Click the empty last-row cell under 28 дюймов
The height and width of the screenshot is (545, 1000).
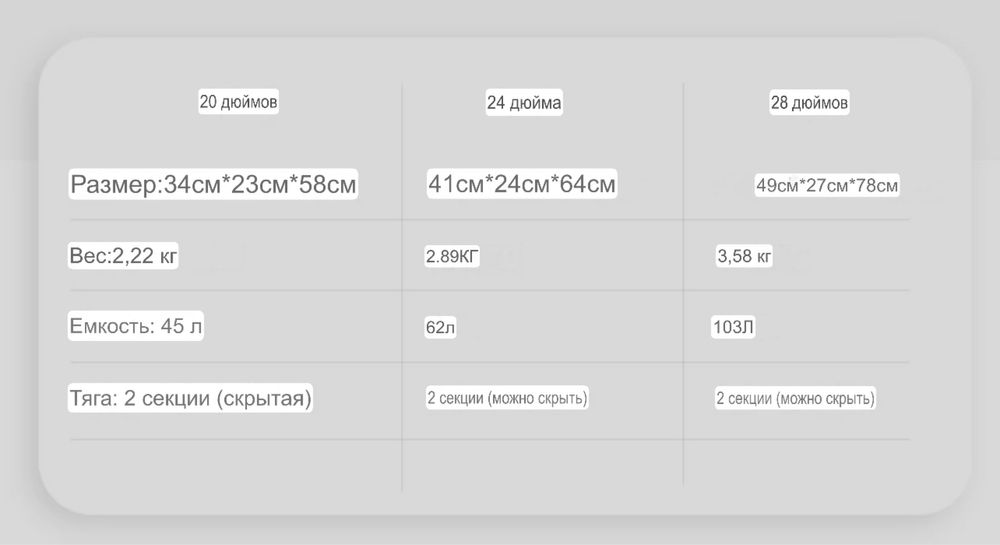pos(797,465)
